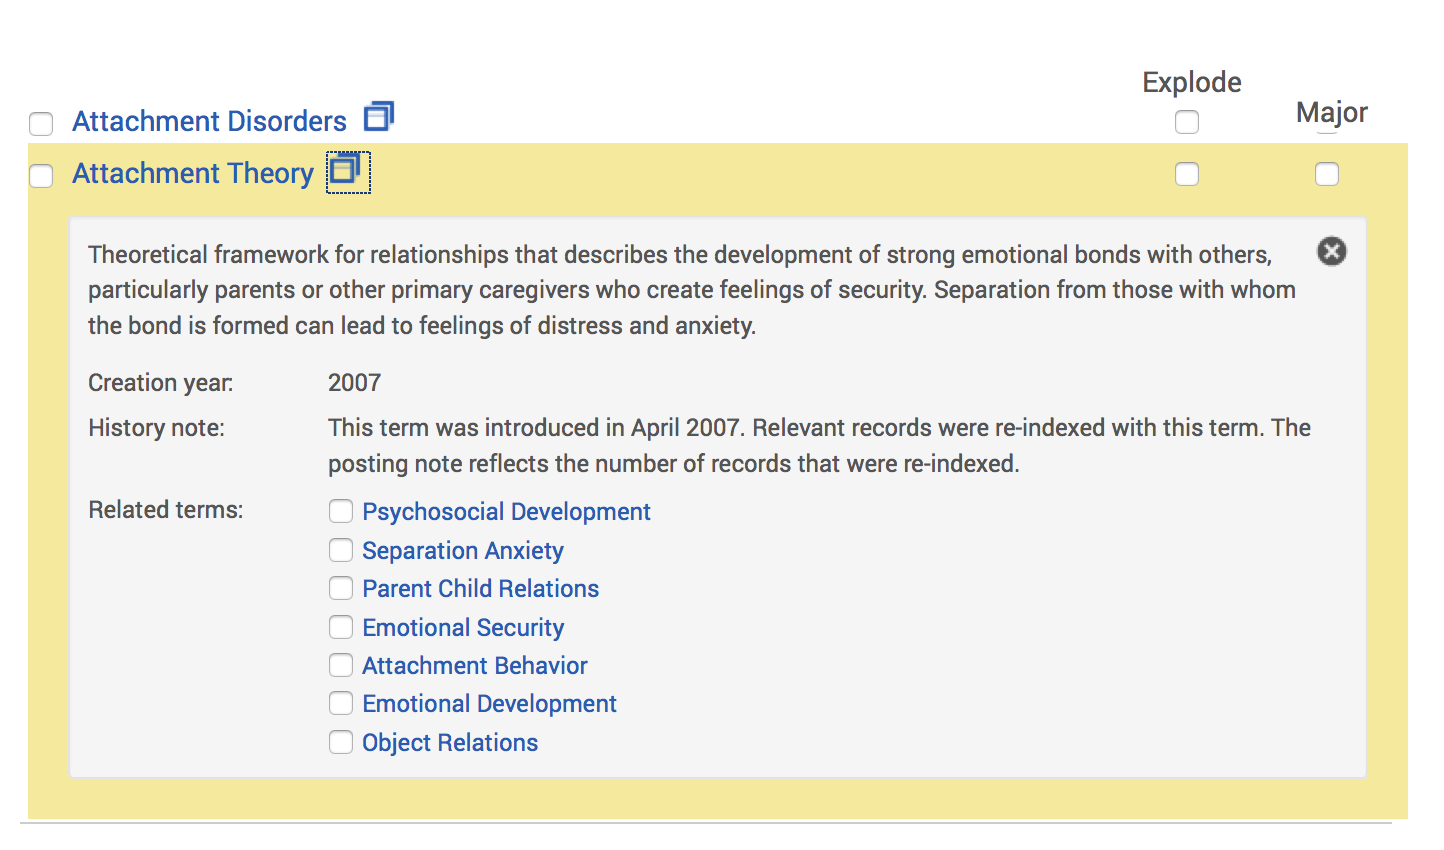Collapse scope note icon beside Attachment Theory

click(348, 172)
